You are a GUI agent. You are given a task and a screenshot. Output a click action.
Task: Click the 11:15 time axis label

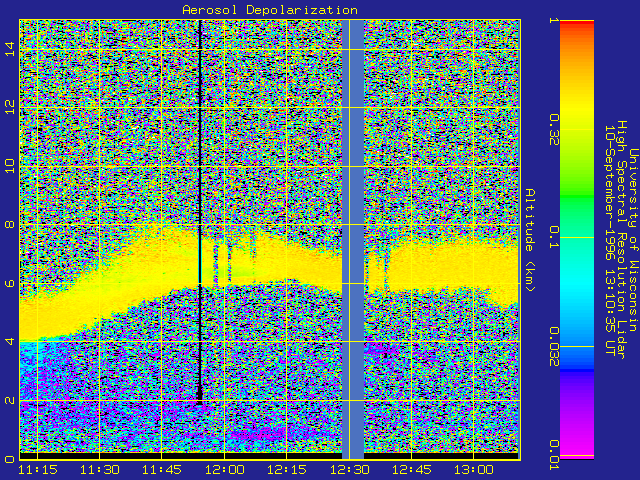(38, 470)
